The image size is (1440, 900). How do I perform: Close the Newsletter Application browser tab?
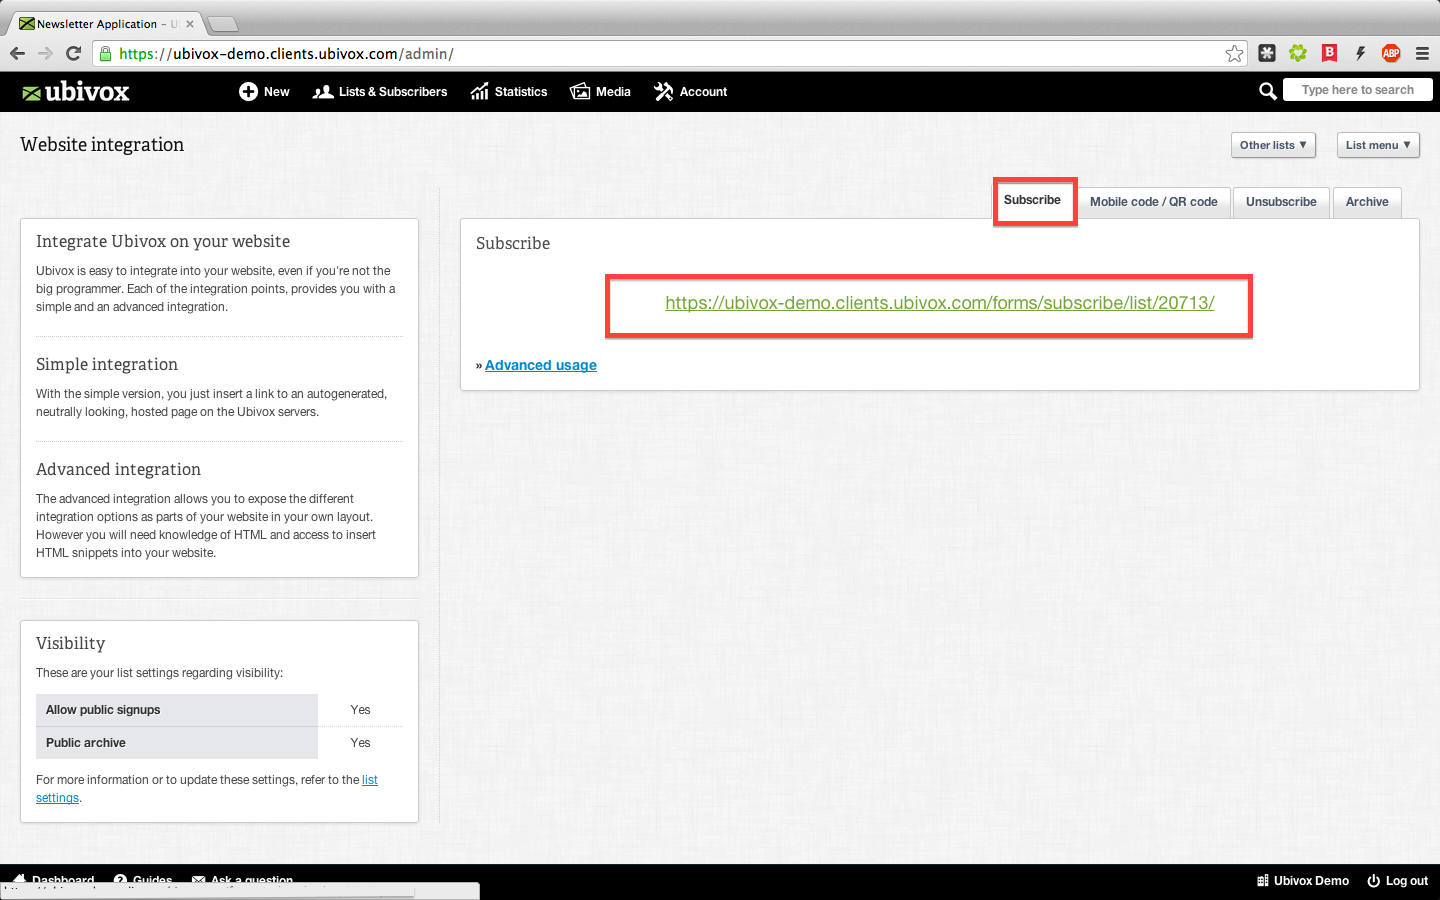click(190, 24)
